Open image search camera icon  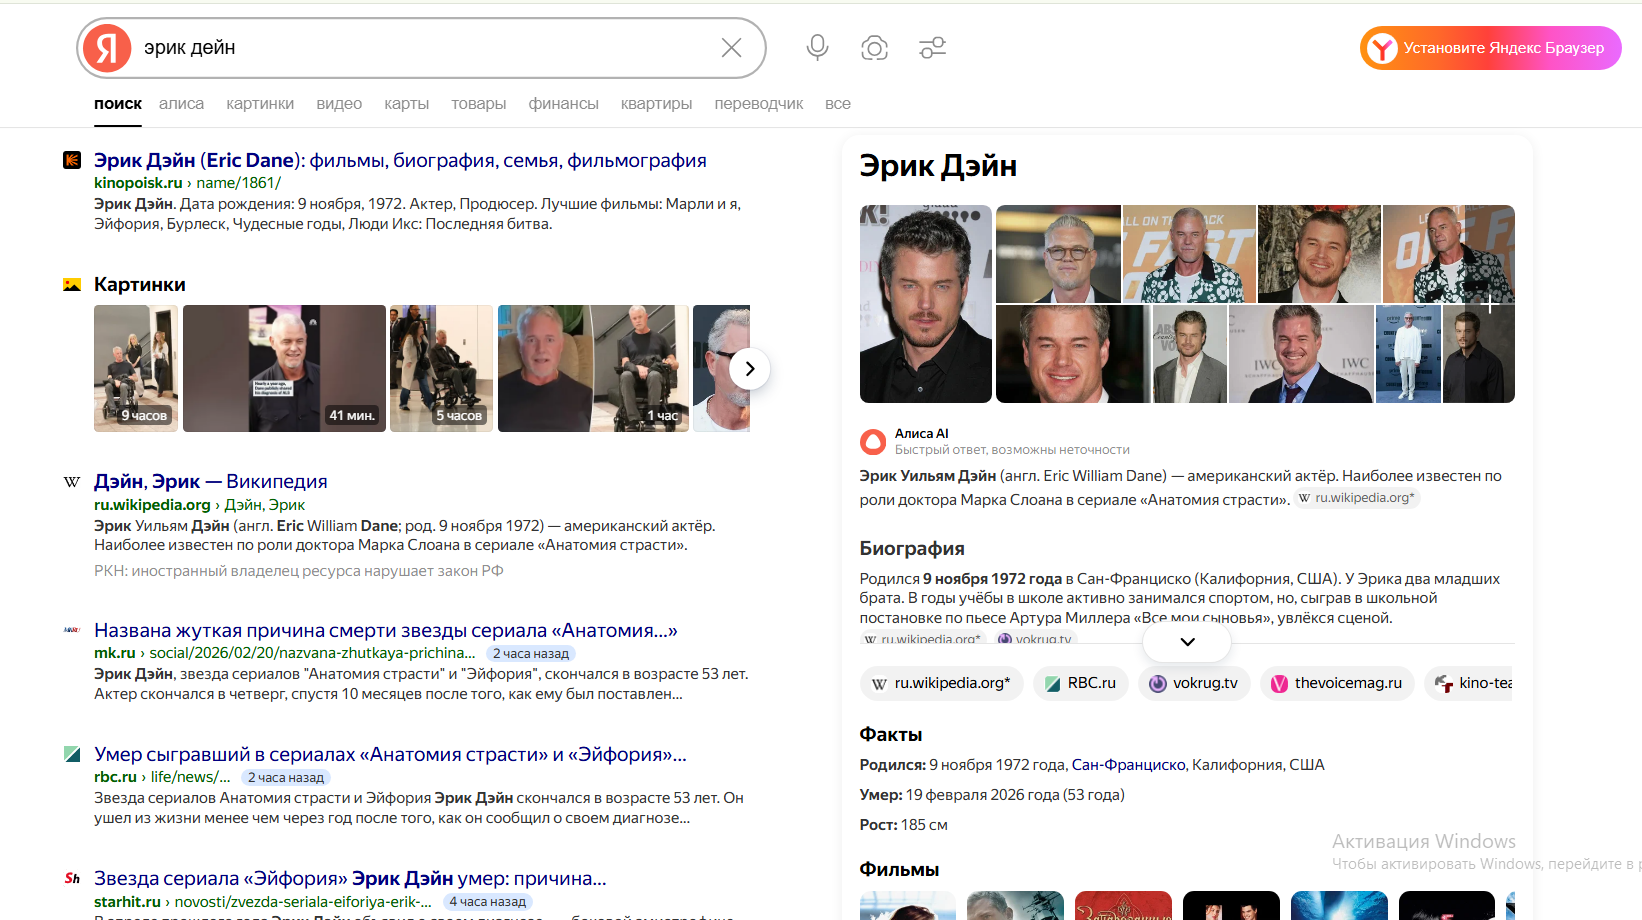click(874, 48)
